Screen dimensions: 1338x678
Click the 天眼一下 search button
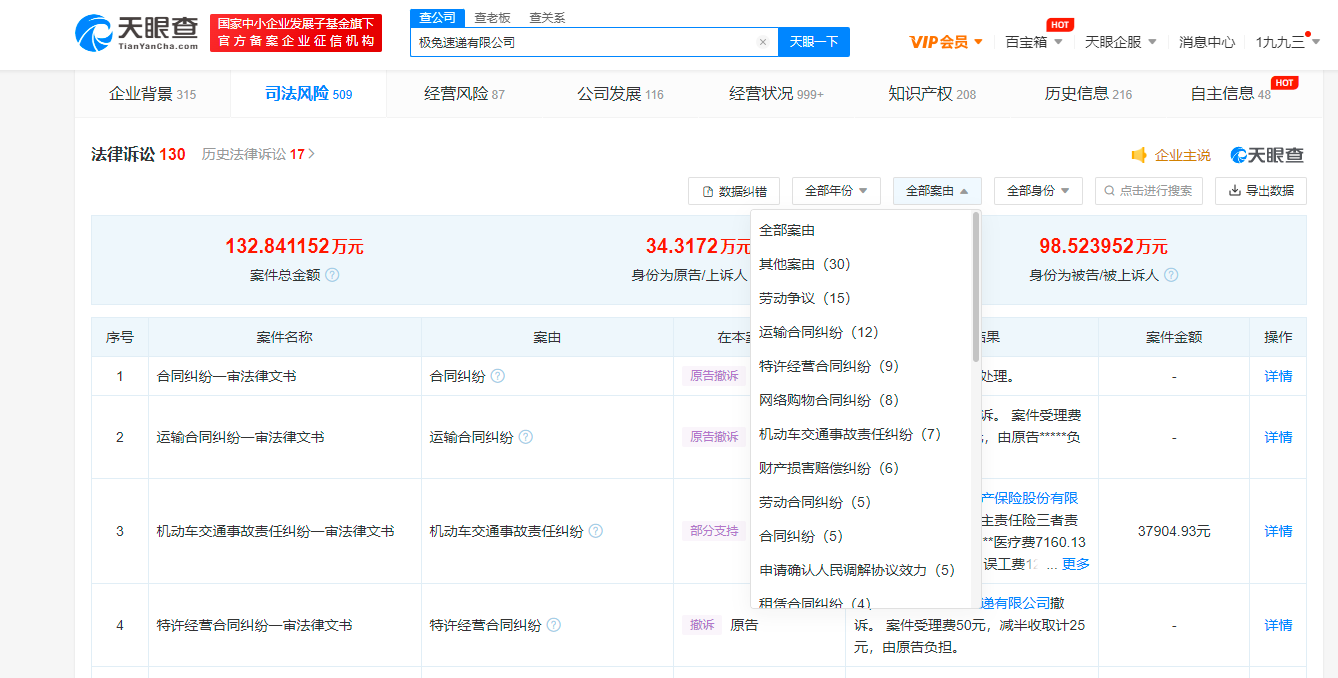tap(813, 42)
